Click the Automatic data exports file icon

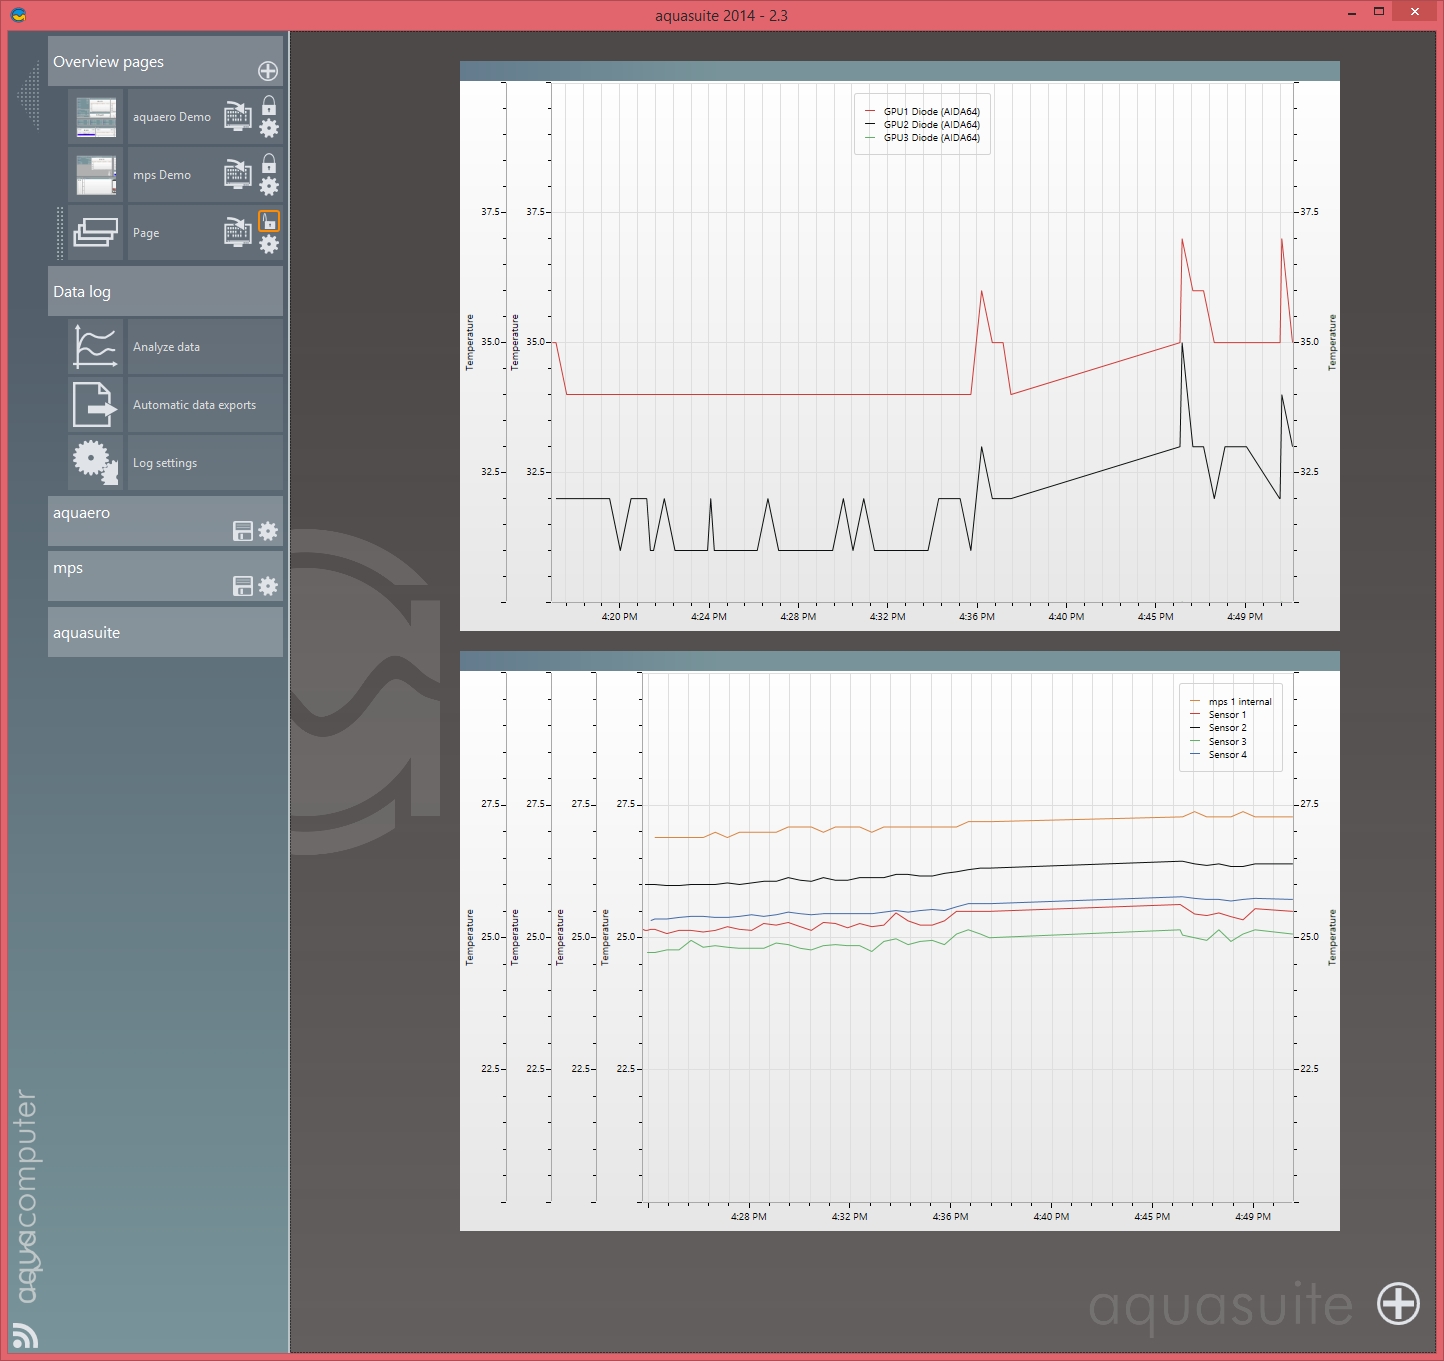[x=95, y=405]
